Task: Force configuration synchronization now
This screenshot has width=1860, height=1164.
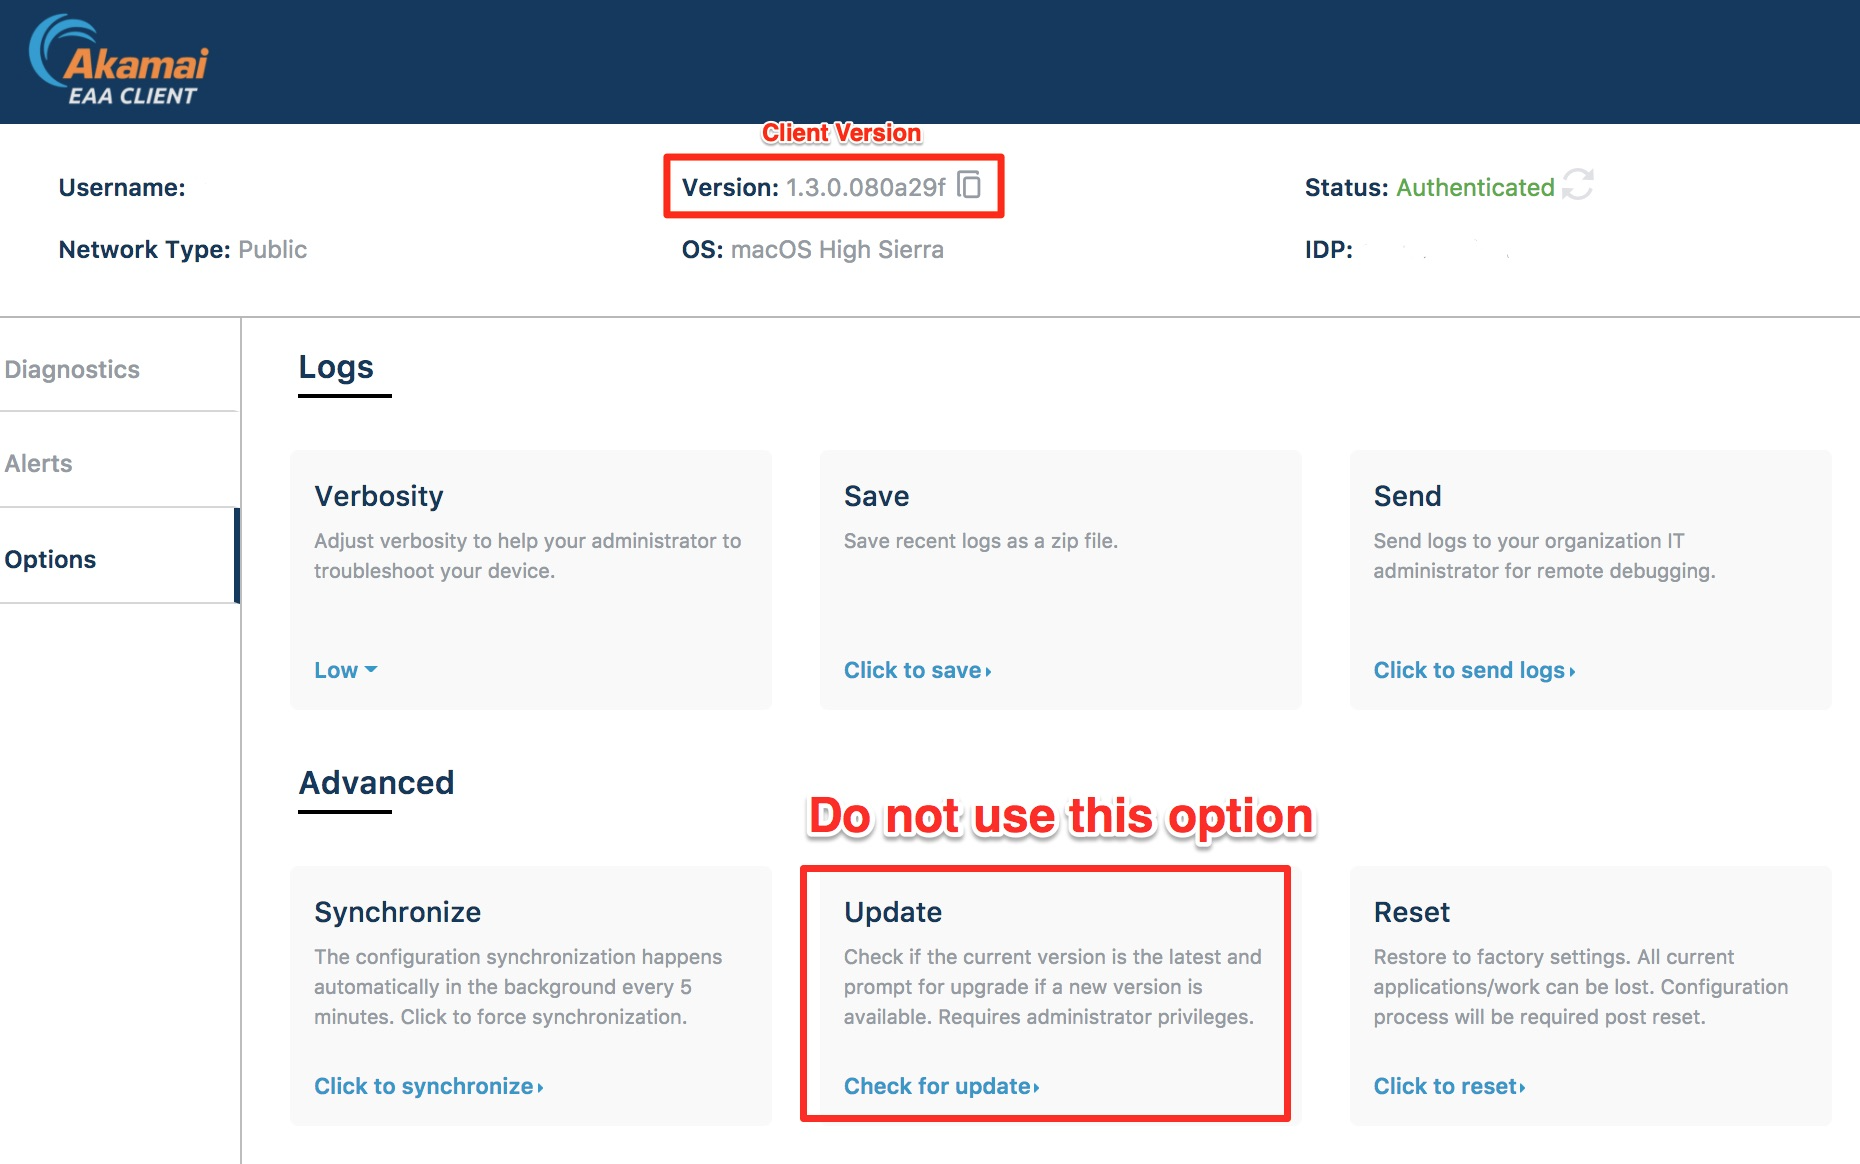Action: click(x=427, y=1086)
